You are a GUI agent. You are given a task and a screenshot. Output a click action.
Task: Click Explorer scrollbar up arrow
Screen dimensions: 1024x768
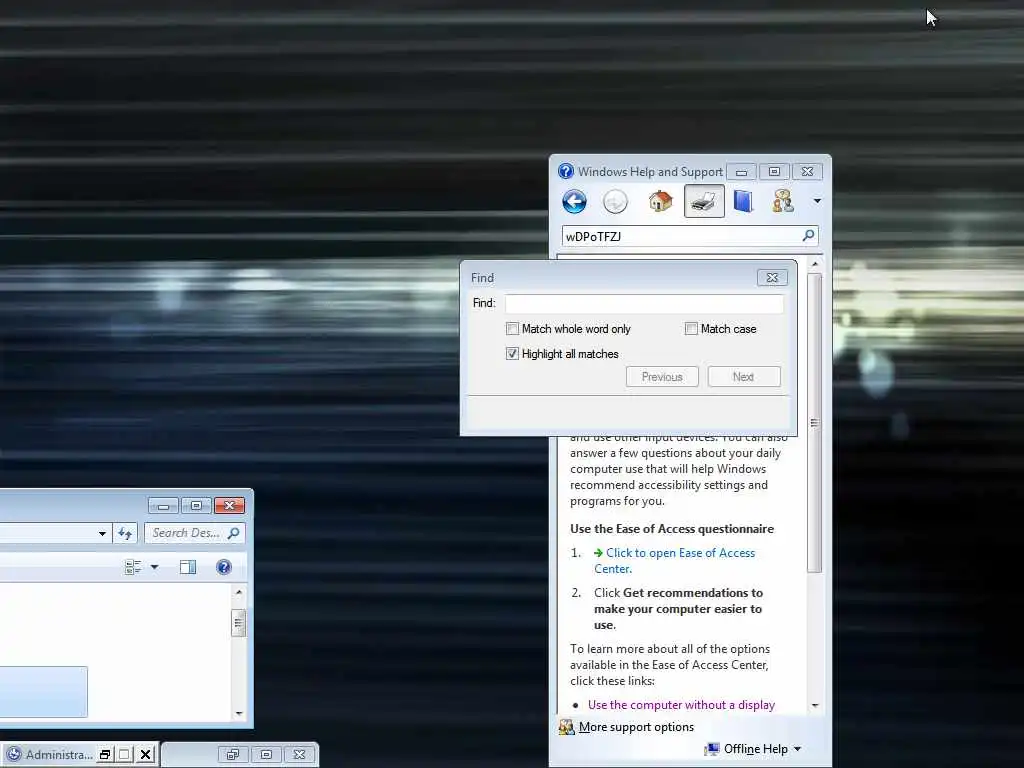239,592
